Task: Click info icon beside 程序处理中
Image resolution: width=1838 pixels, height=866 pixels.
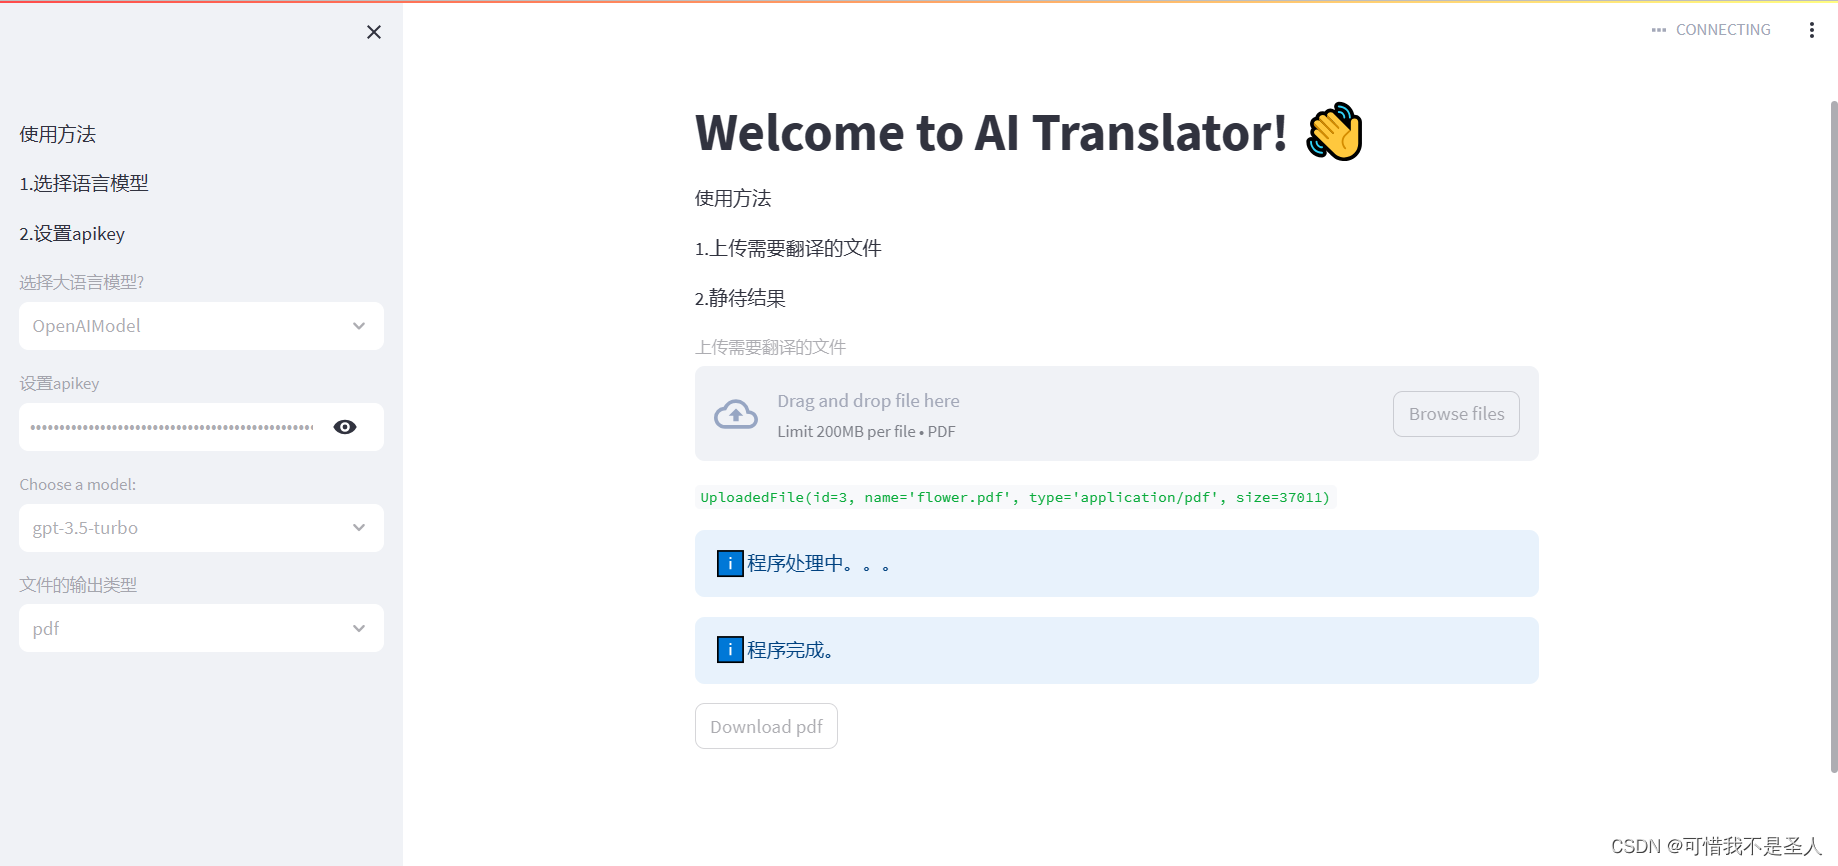Action: coord(730,564)
